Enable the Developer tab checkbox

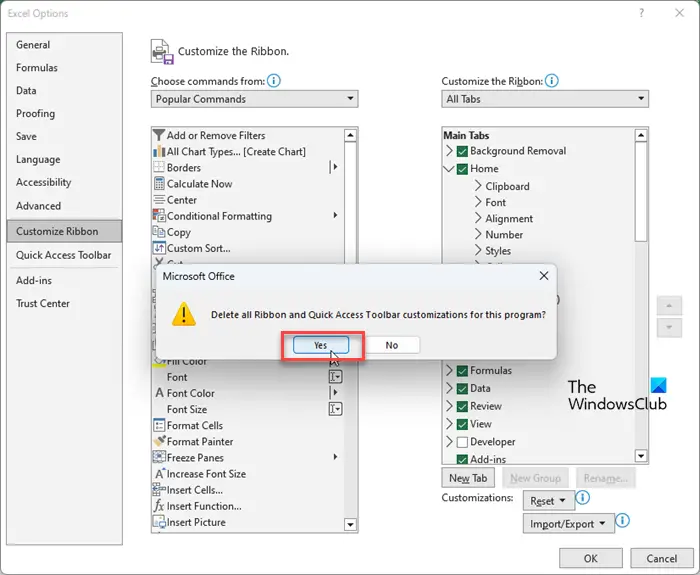click(462, 442)
